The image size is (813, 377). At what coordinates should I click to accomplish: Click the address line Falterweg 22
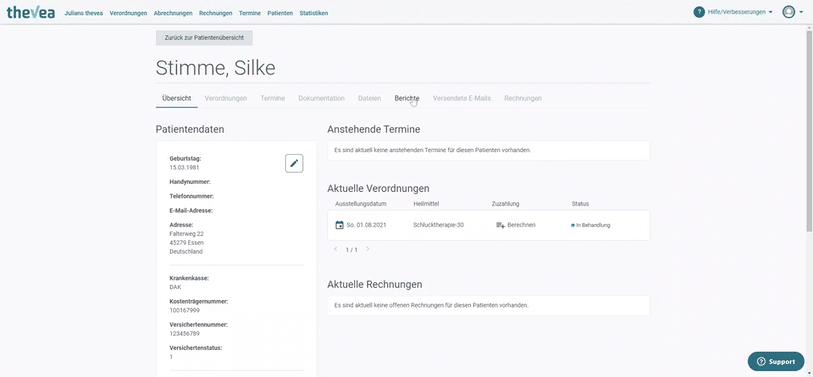(x=187, y=234)
